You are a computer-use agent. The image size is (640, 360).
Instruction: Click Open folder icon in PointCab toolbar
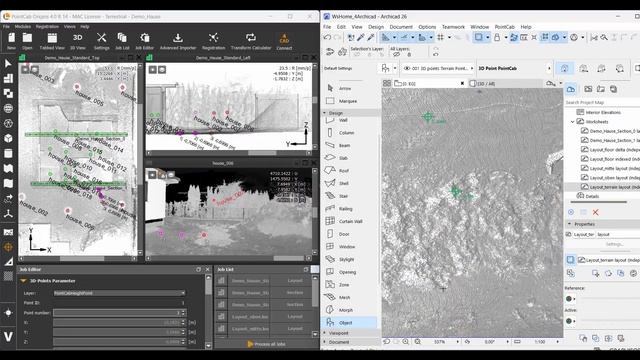tap(27, 41)
